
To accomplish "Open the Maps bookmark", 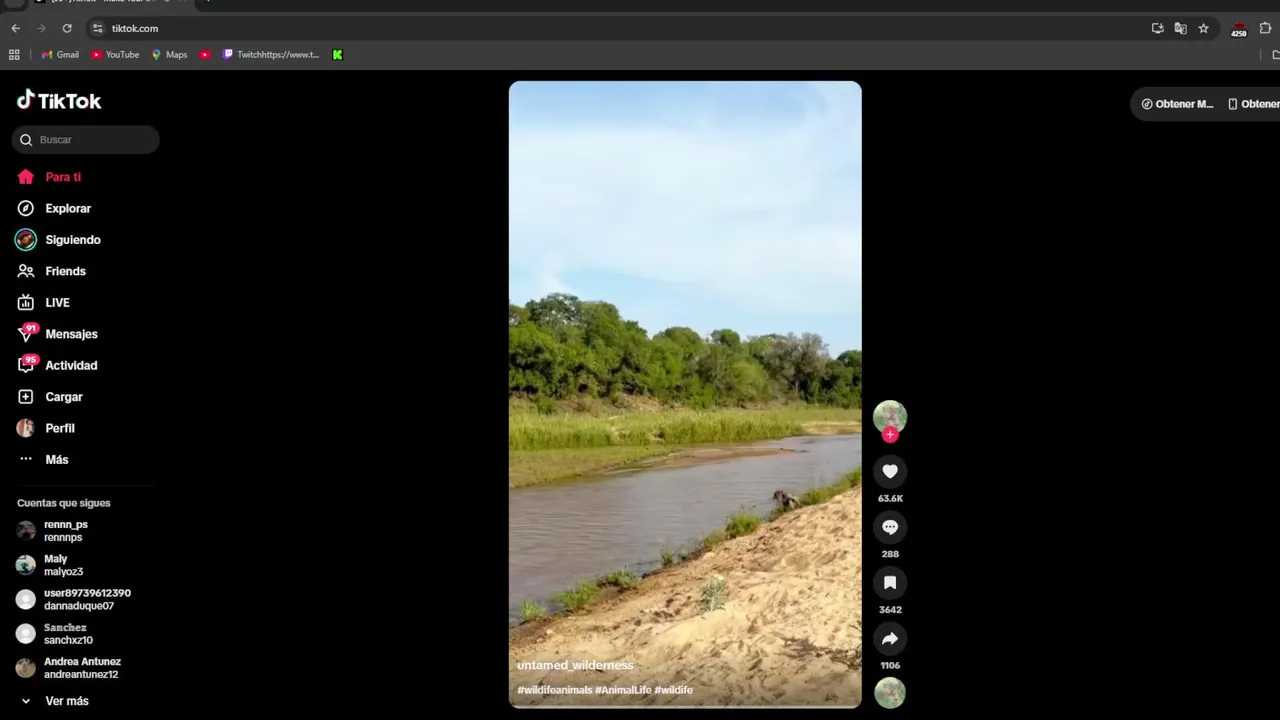I will pos(169,55).
